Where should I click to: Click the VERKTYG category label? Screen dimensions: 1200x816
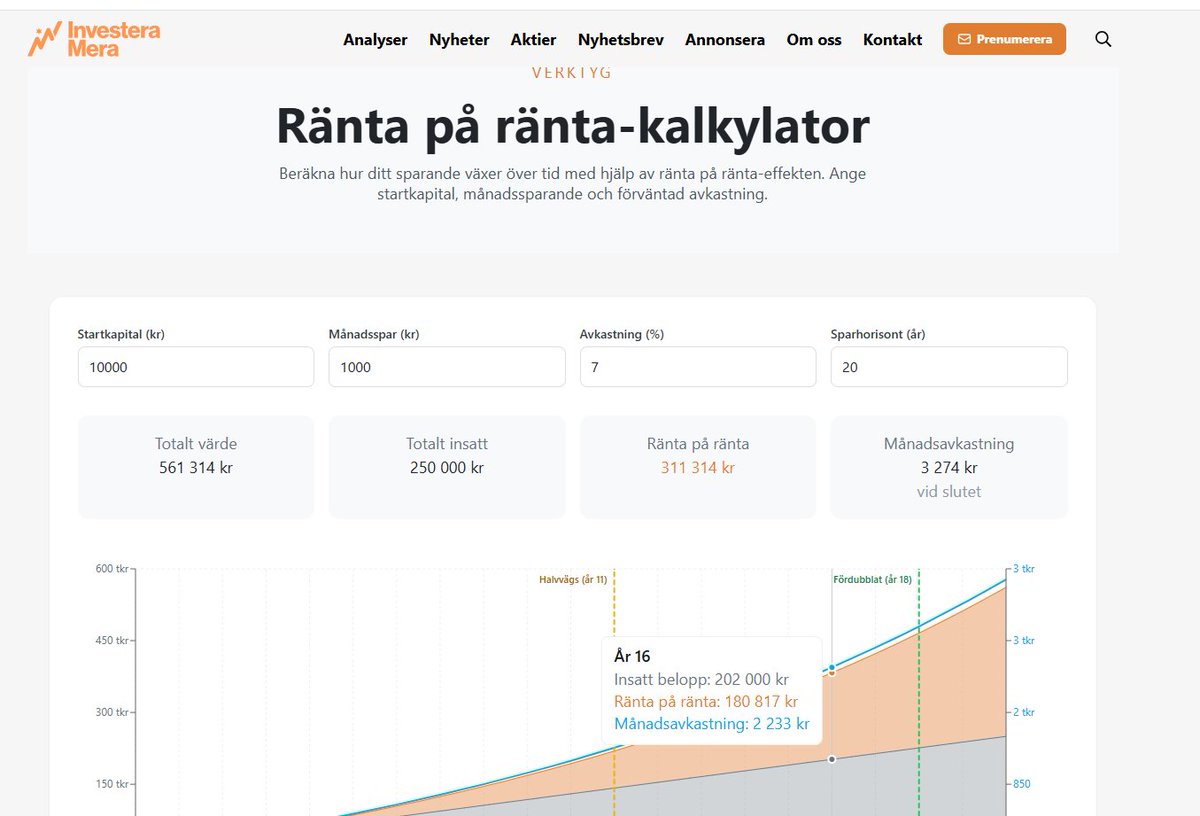(x=573, y=72)
